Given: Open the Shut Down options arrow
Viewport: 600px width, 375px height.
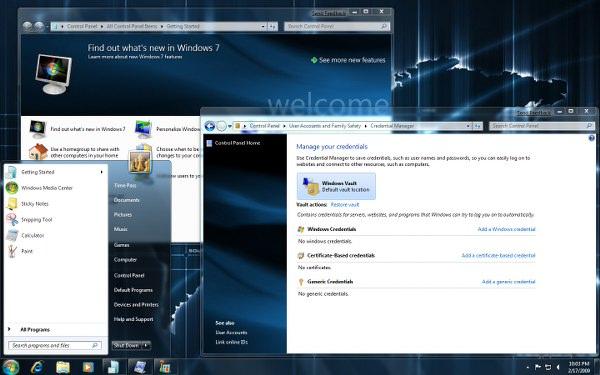Looking at the screenshot, I should click(x=146, y=345).
